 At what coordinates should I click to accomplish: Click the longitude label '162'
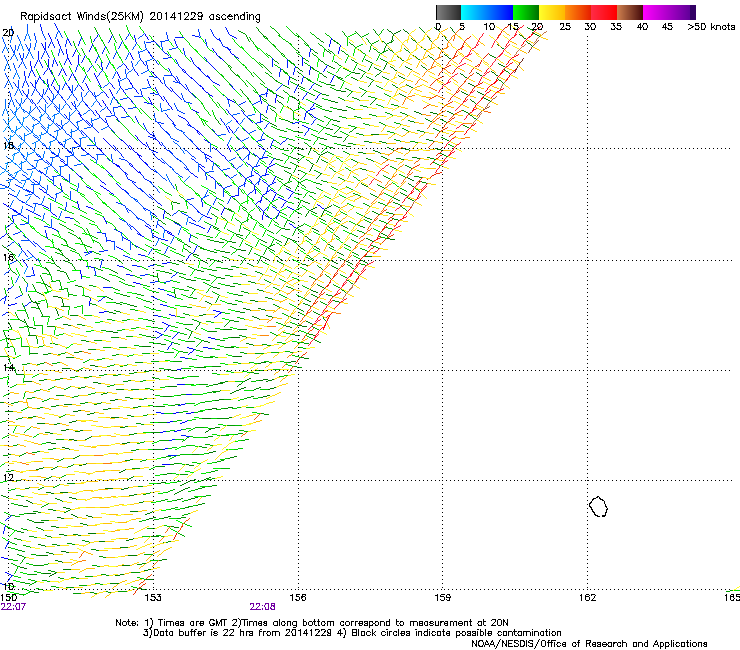pos(588,598)
